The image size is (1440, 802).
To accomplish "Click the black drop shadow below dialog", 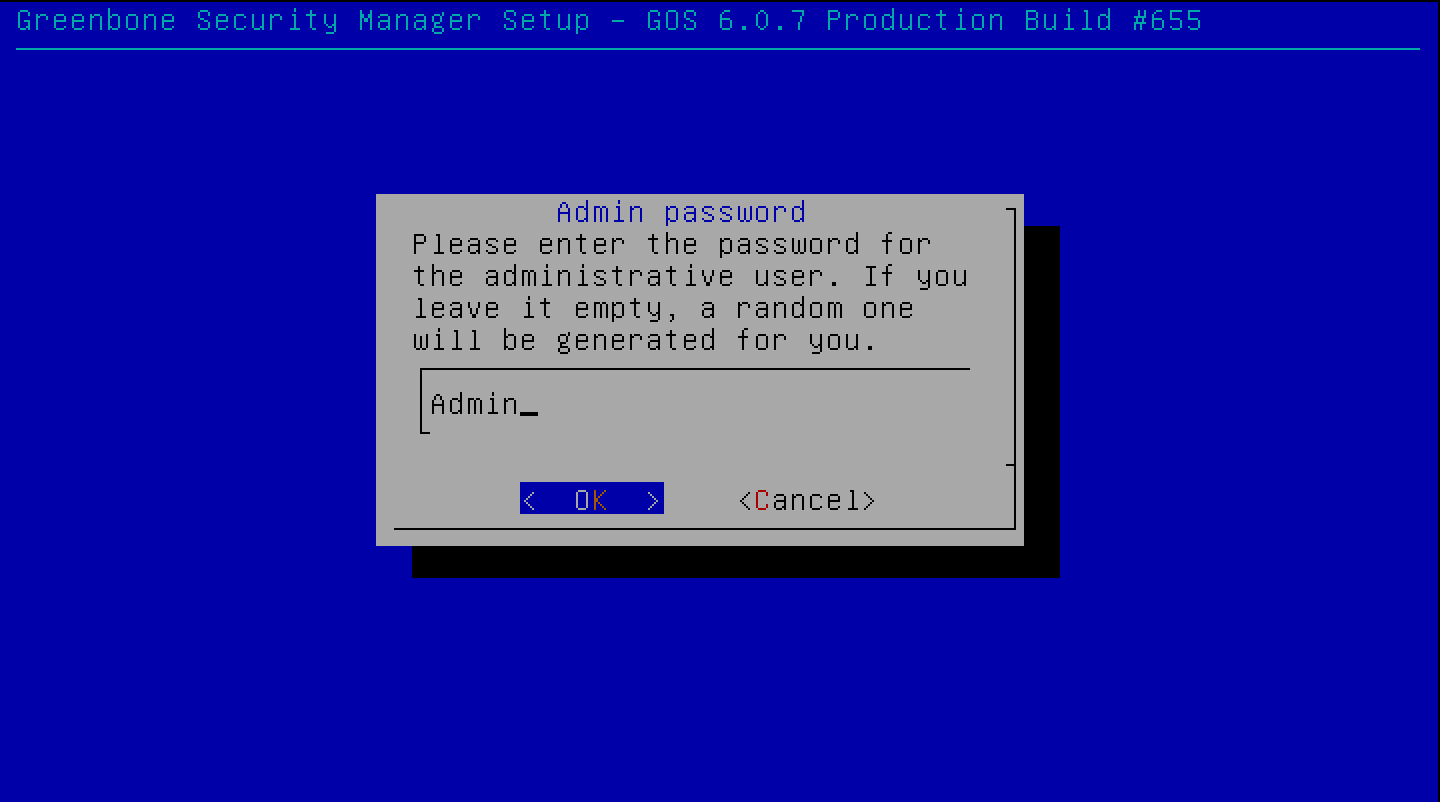I will 735,562.
